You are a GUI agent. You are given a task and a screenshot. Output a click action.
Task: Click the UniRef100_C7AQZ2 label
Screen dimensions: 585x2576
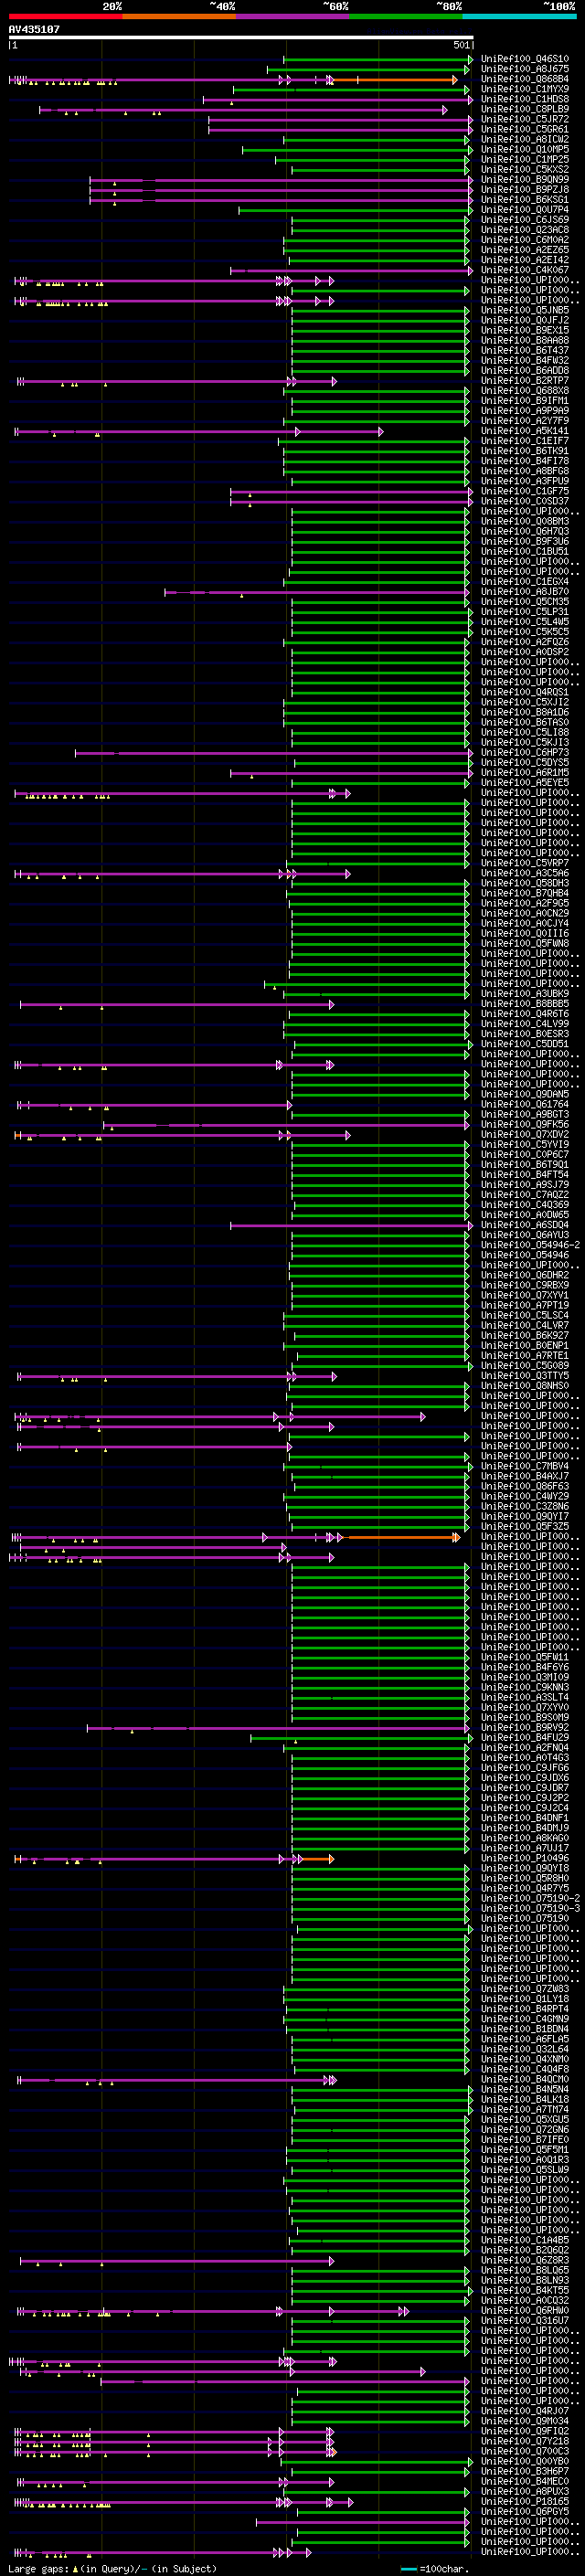click(x=525, y=1195)
